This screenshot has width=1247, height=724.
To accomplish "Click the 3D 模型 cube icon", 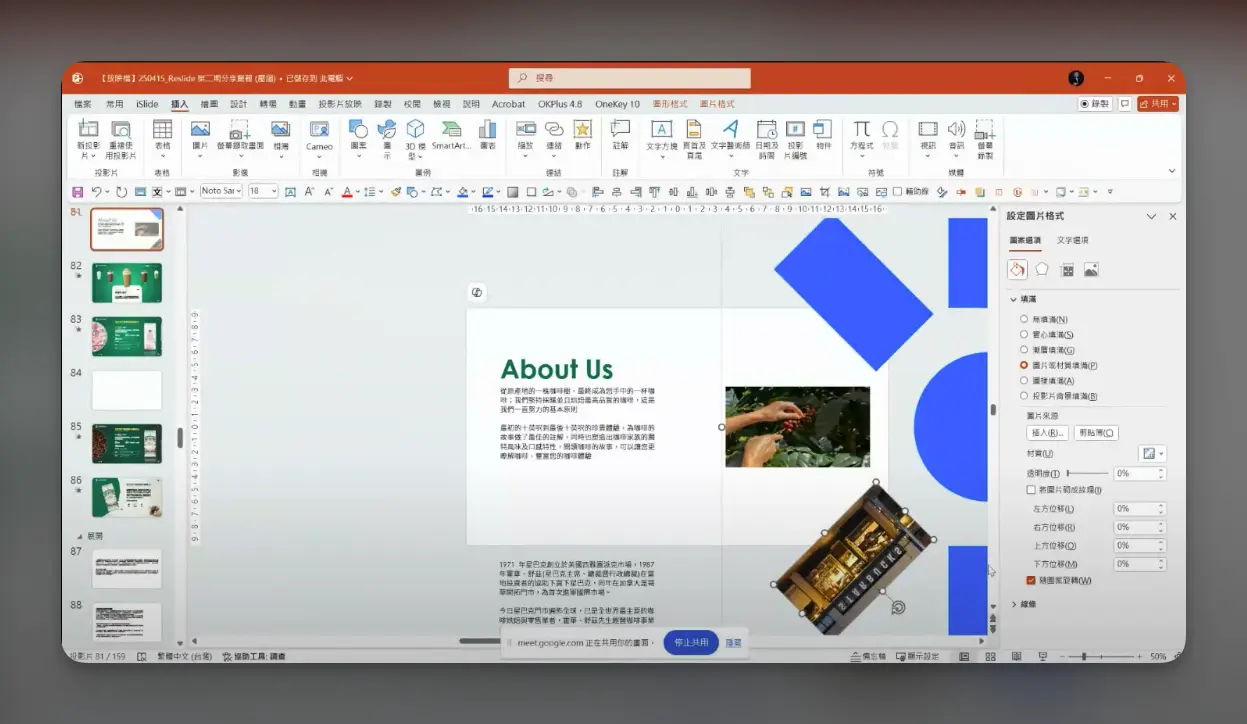I will click(415, 129).
